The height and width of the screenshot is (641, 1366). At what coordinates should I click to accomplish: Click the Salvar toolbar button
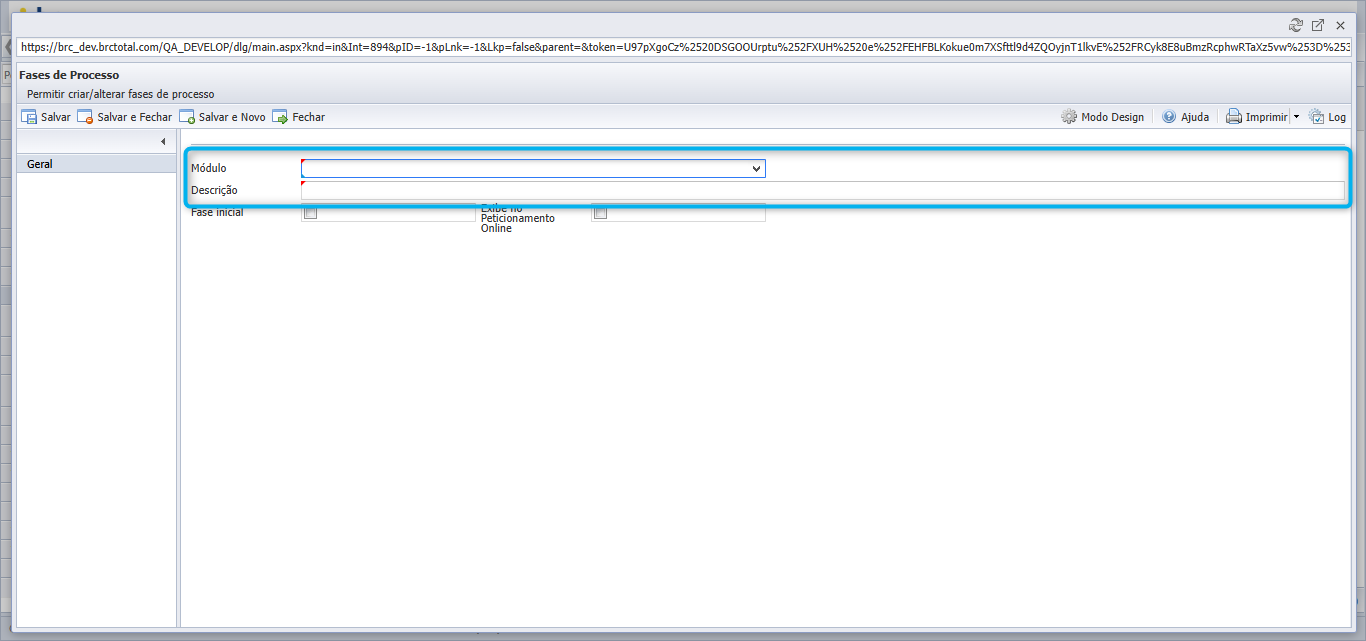pos(46,117)
